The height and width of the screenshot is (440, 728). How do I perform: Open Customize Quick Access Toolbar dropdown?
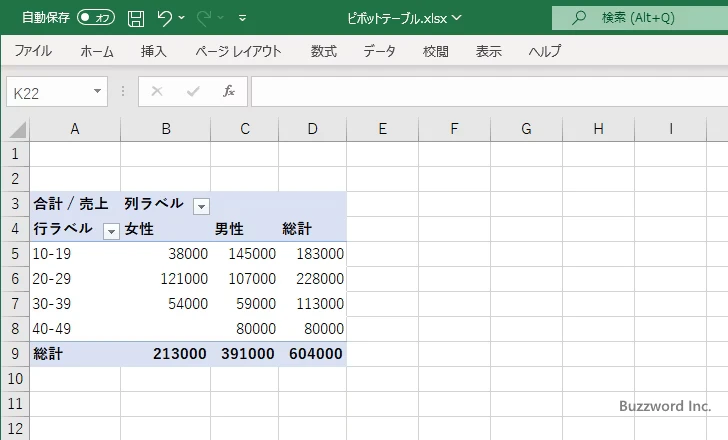point(242,18)
